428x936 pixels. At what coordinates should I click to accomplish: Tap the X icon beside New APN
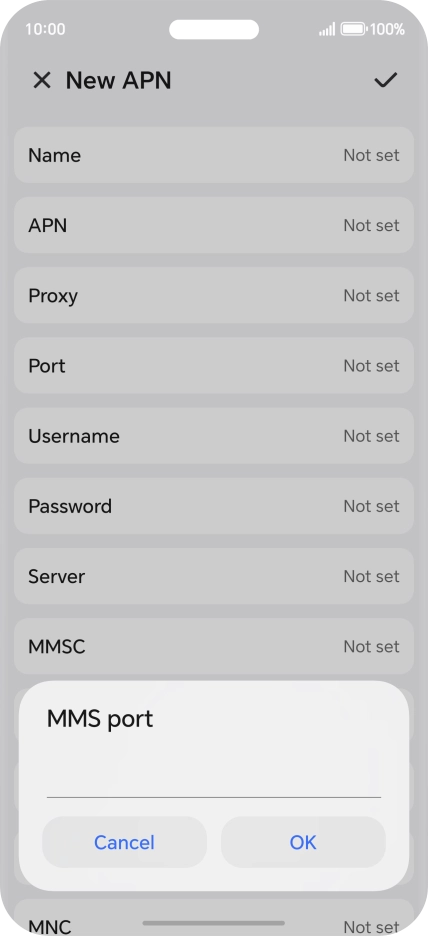(42, 80)
